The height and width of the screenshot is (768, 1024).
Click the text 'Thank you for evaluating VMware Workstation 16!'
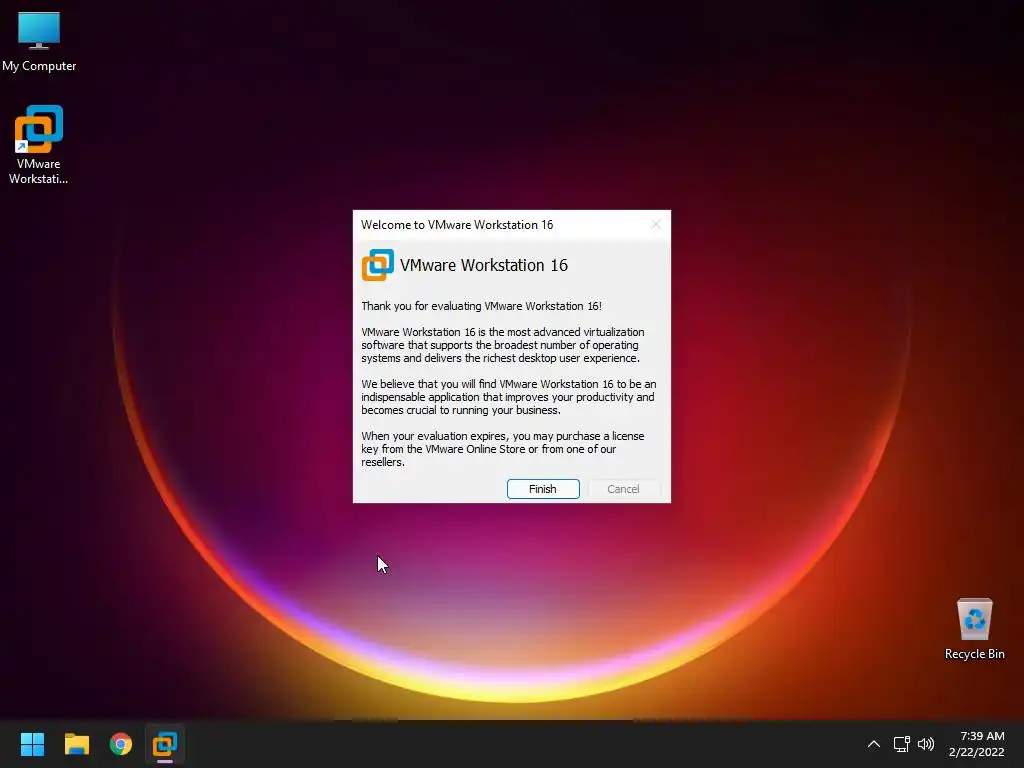(x=481, y=306)
